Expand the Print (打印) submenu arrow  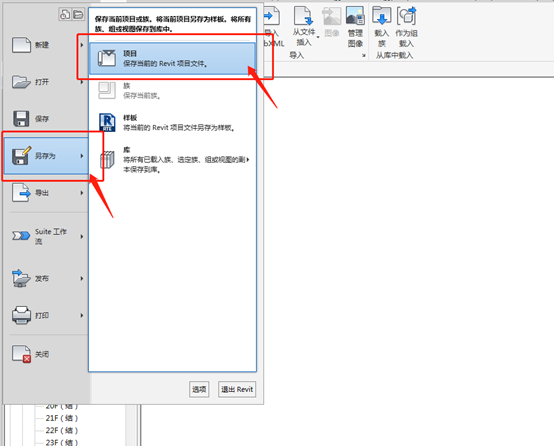point(82,315)
